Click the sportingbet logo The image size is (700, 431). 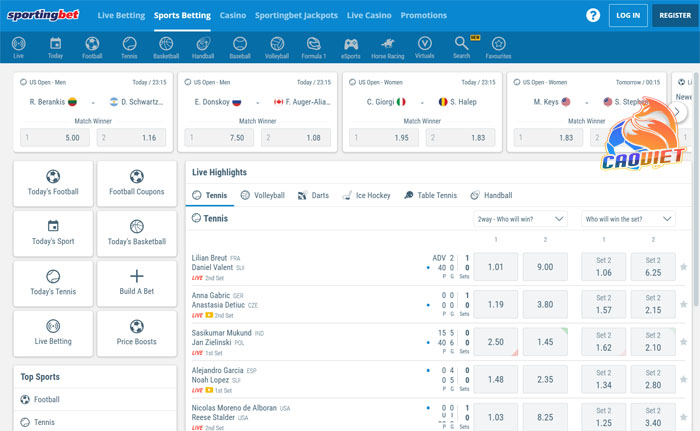[43, 15]
